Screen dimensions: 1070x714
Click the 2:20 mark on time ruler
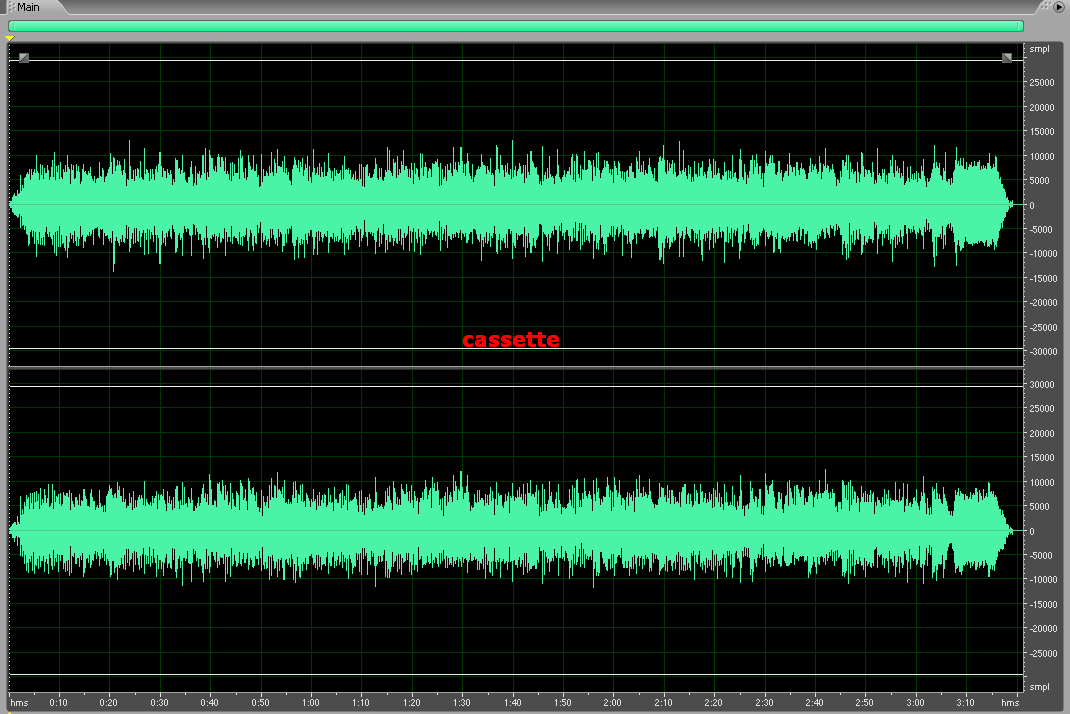[x=714, y=702]
